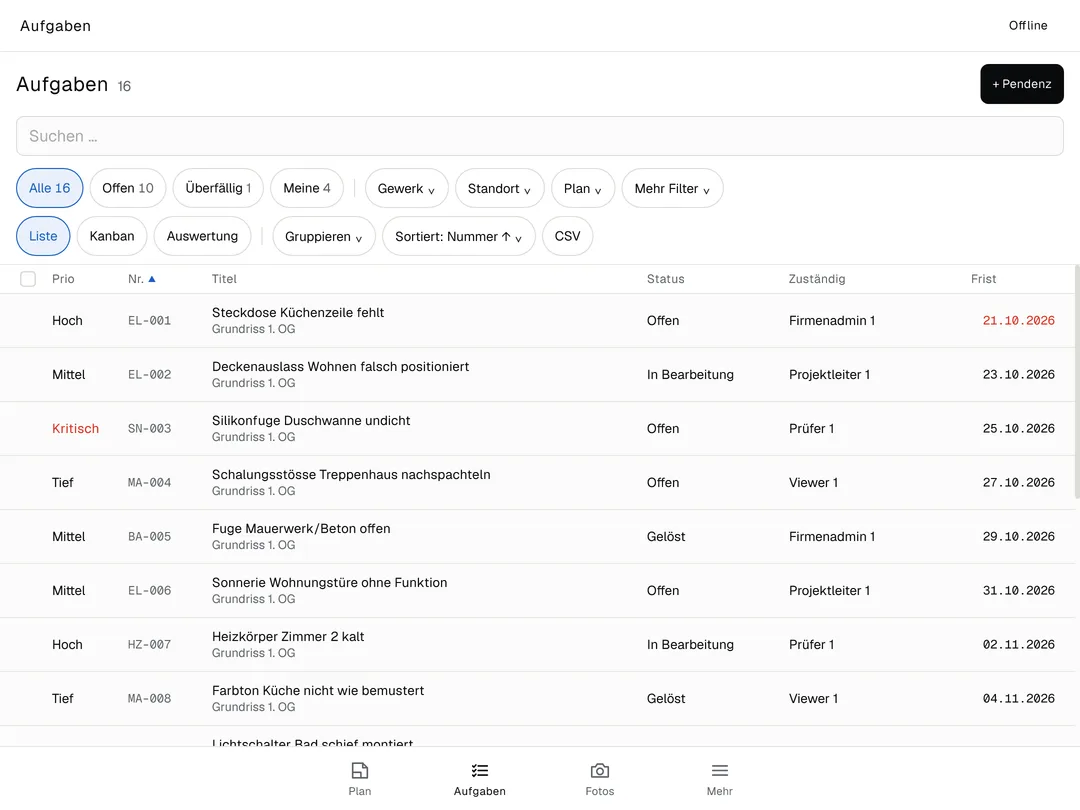Expand the Gewerk filter dropdown

pyautogui.click(x=406, y=188)
